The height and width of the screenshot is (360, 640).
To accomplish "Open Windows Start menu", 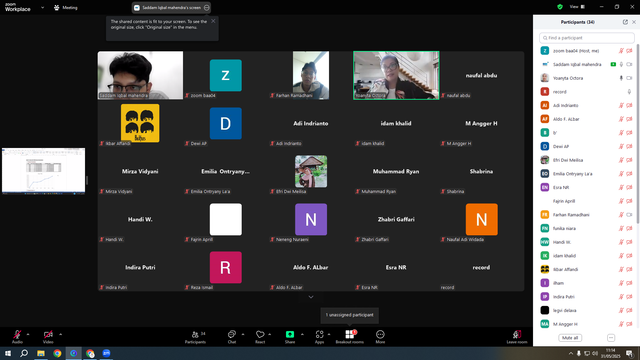I will pos(8,353).
